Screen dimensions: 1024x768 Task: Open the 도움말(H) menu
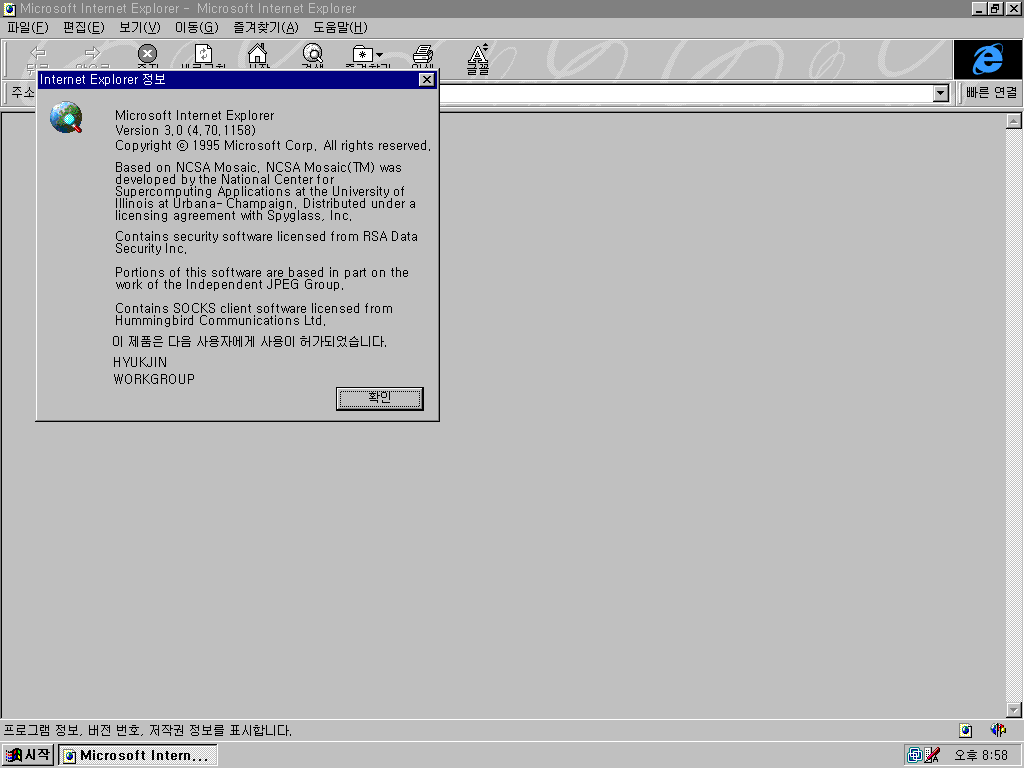pyautogui.click(x=340, y=27)
